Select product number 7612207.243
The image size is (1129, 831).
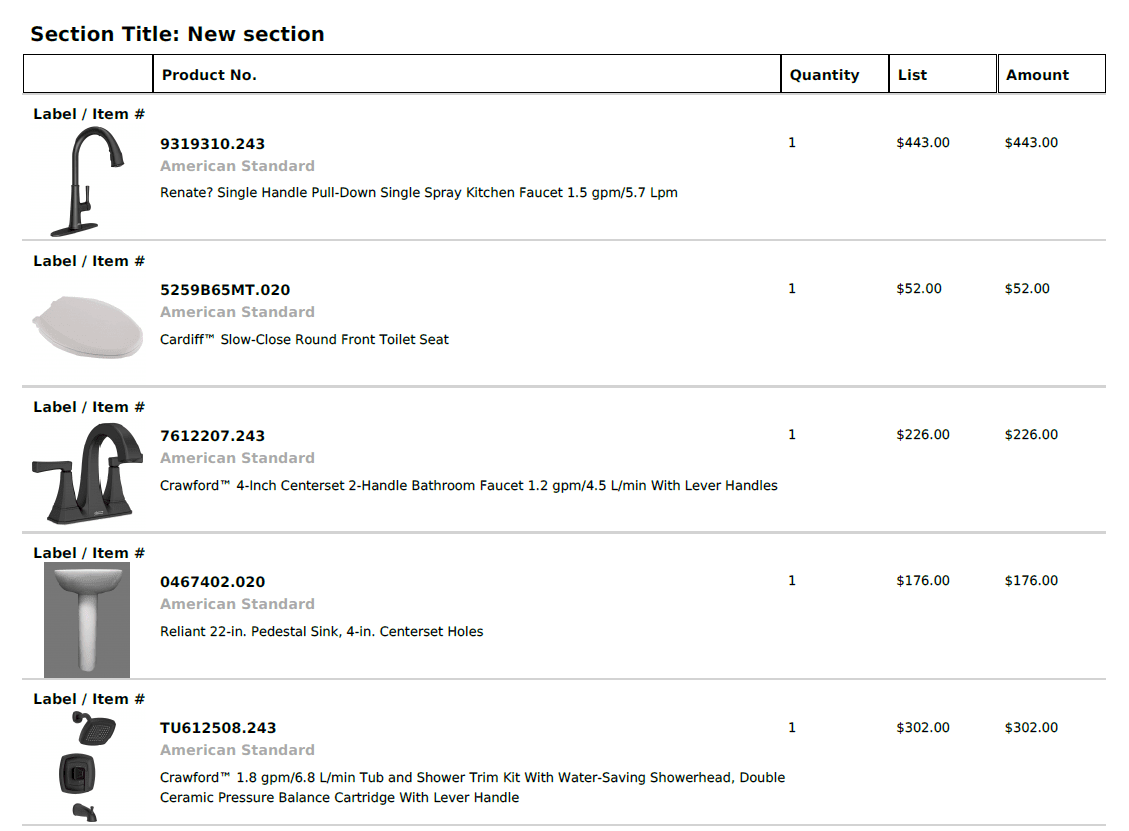pyautogui.click(x=212, y=436)
